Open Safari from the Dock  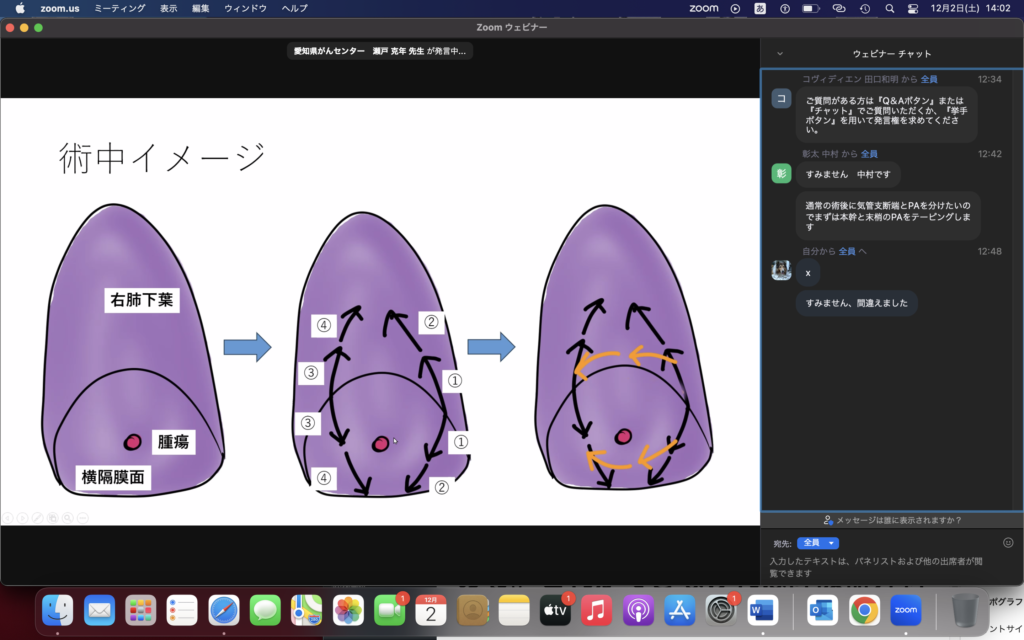[x=223, y=609]
